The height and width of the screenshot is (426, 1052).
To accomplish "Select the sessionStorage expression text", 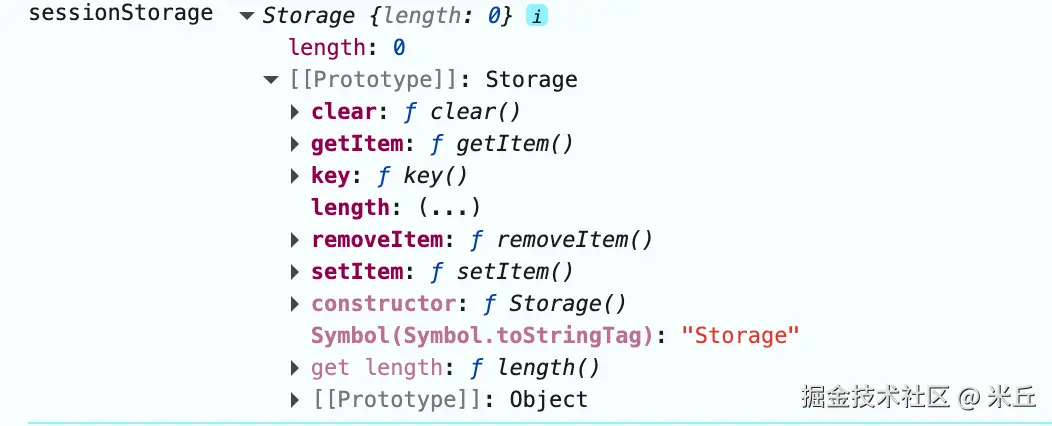I will tap(121, 13).
